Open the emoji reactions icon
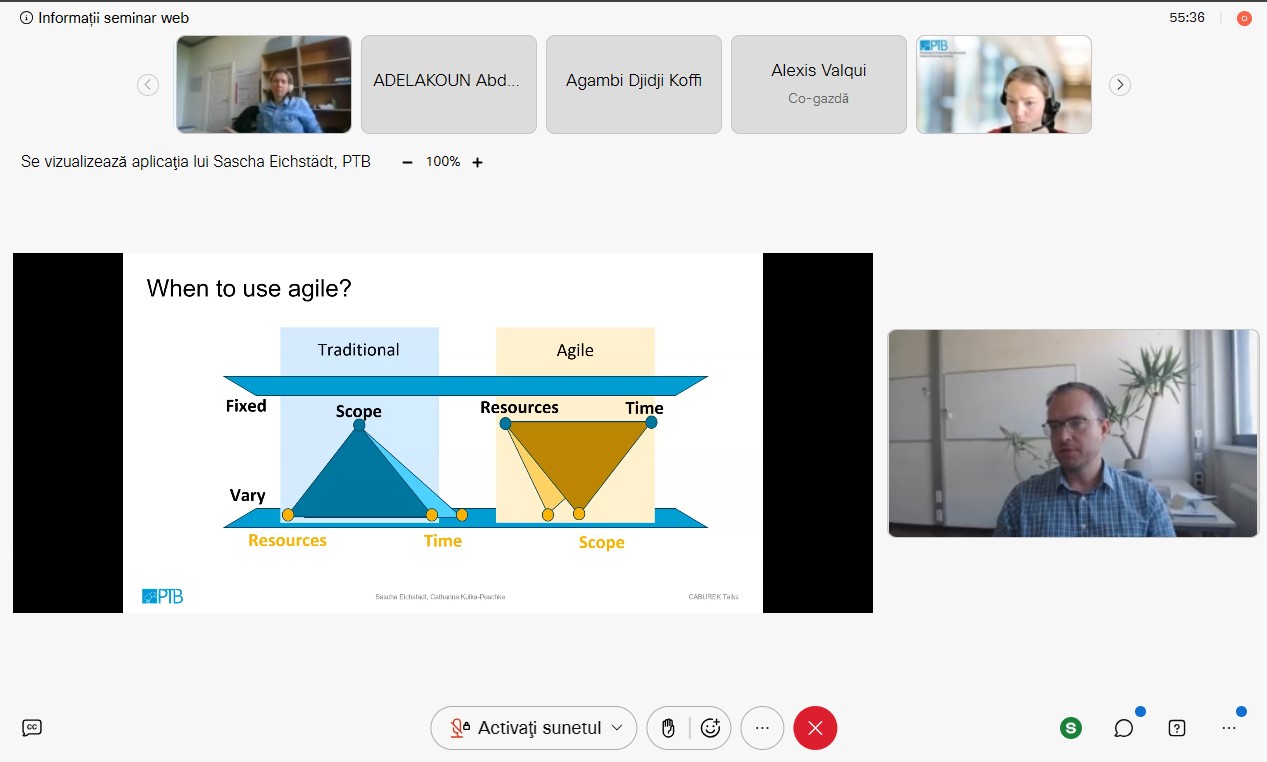The image size is (1267, 762). (x=710, y=728)
